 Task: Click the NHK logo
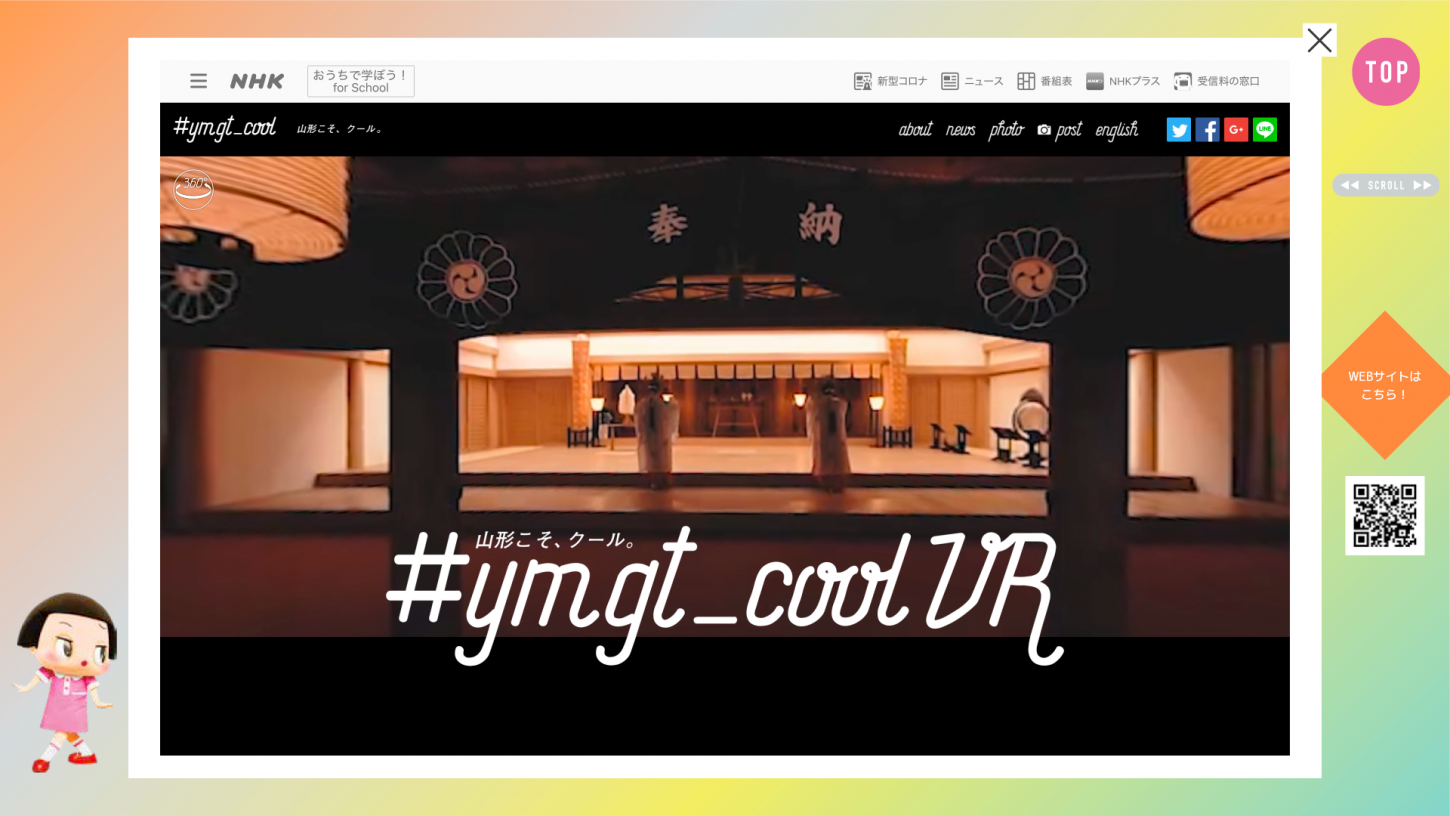tap(257, 81)
